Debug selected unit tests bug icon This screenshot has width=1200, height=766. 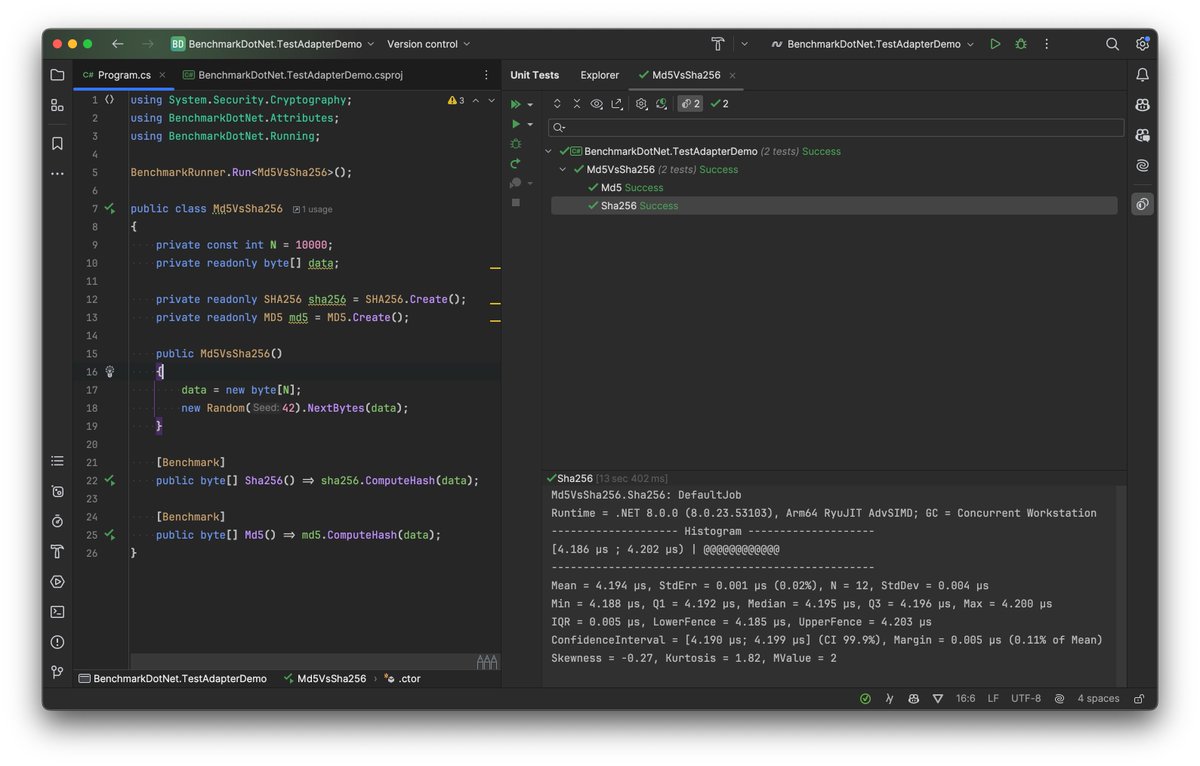(516, 144)
